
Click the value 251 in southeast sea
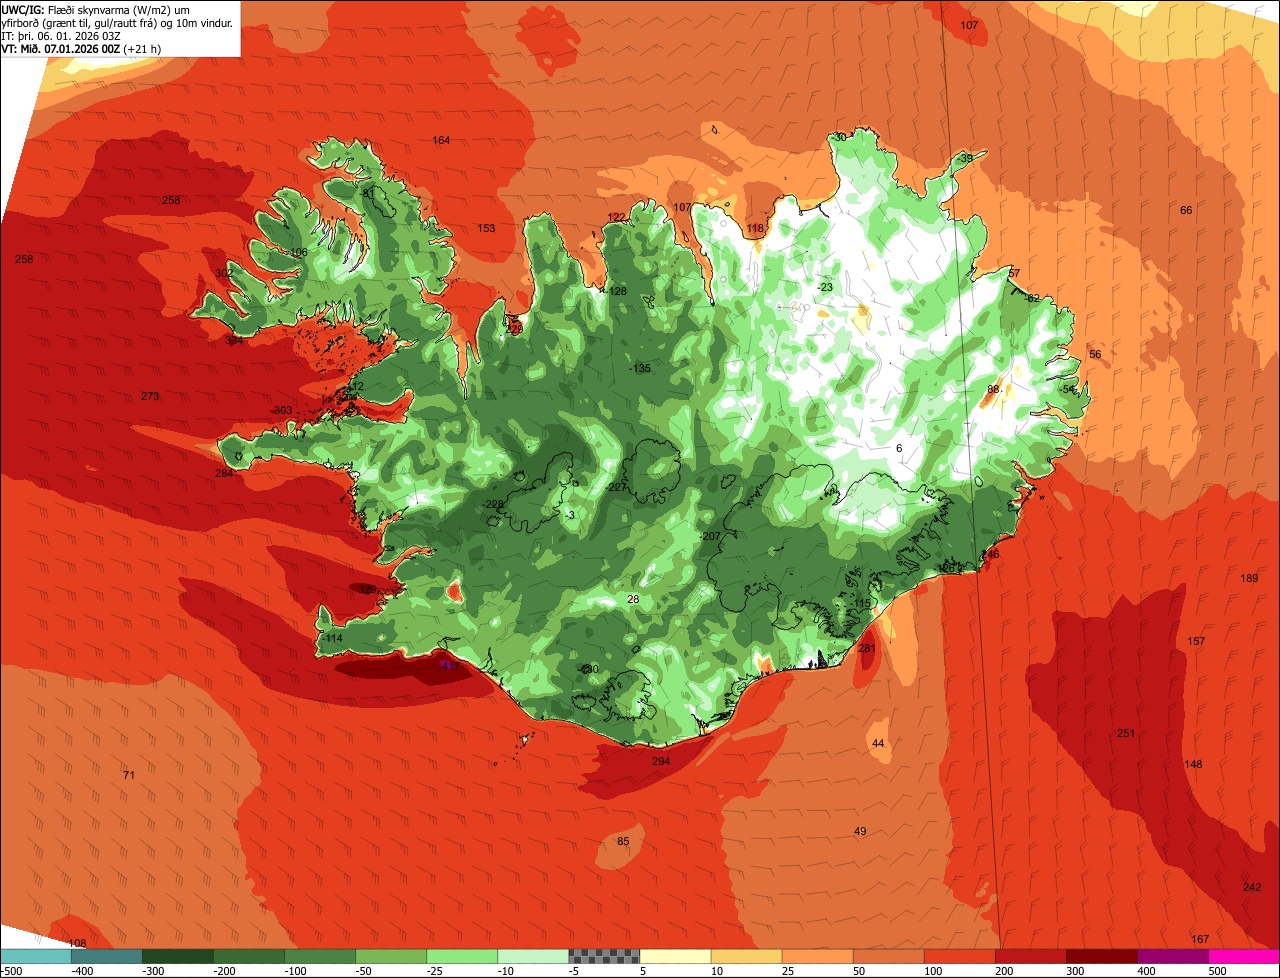tap(1126, 734)
